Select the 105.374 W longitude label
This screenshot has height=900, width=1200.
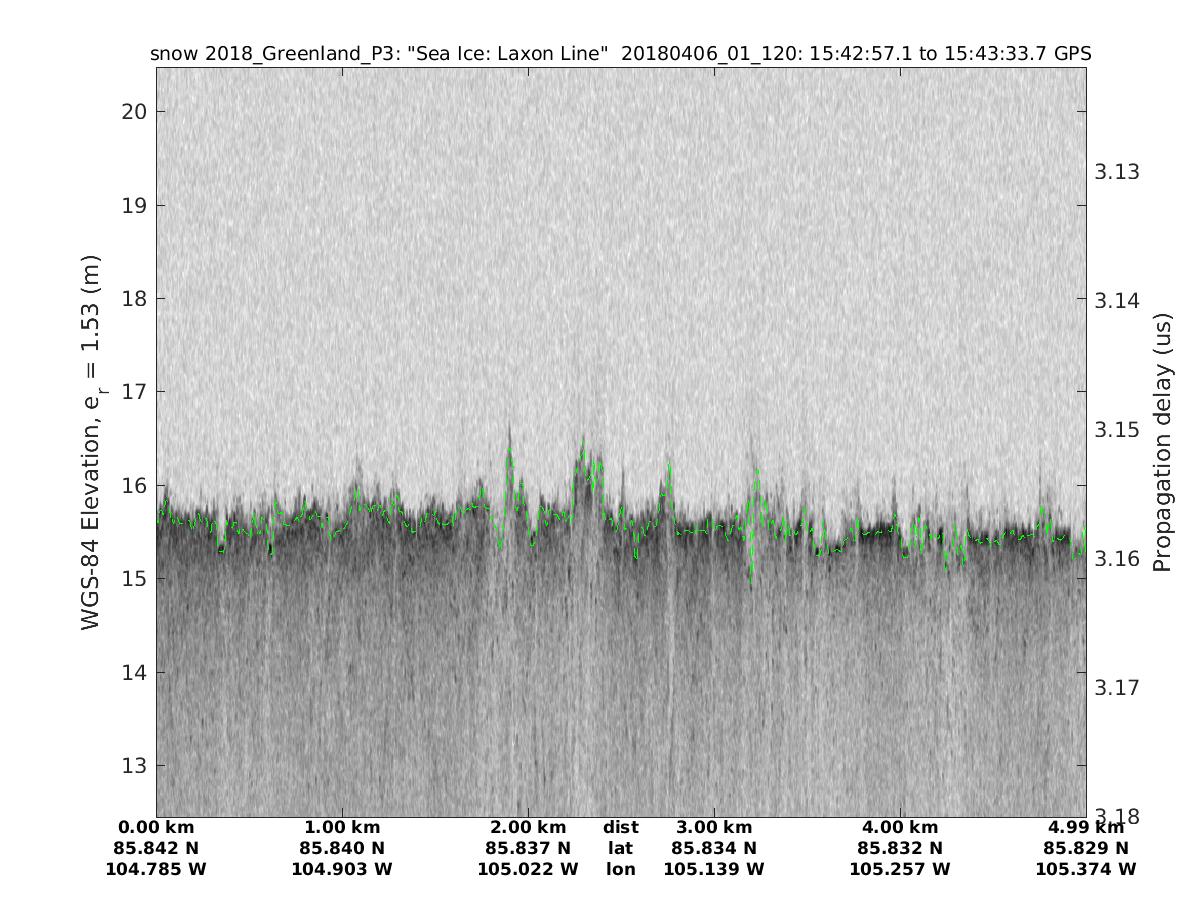coord(1086,869)
